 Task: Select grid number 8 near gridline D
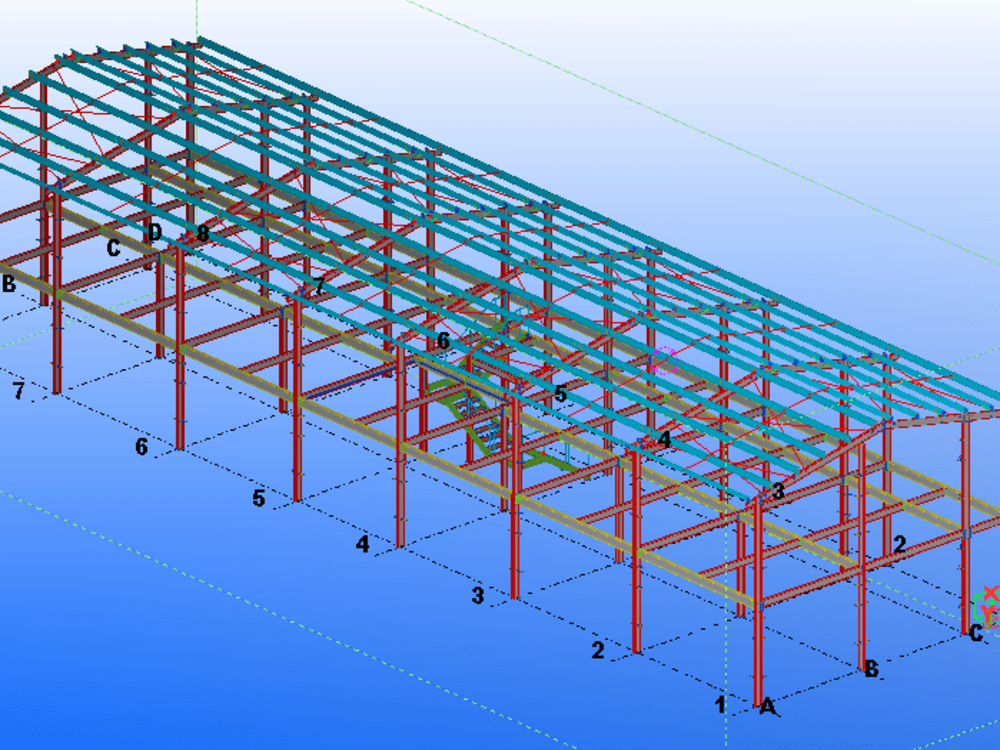coord(201,234)
